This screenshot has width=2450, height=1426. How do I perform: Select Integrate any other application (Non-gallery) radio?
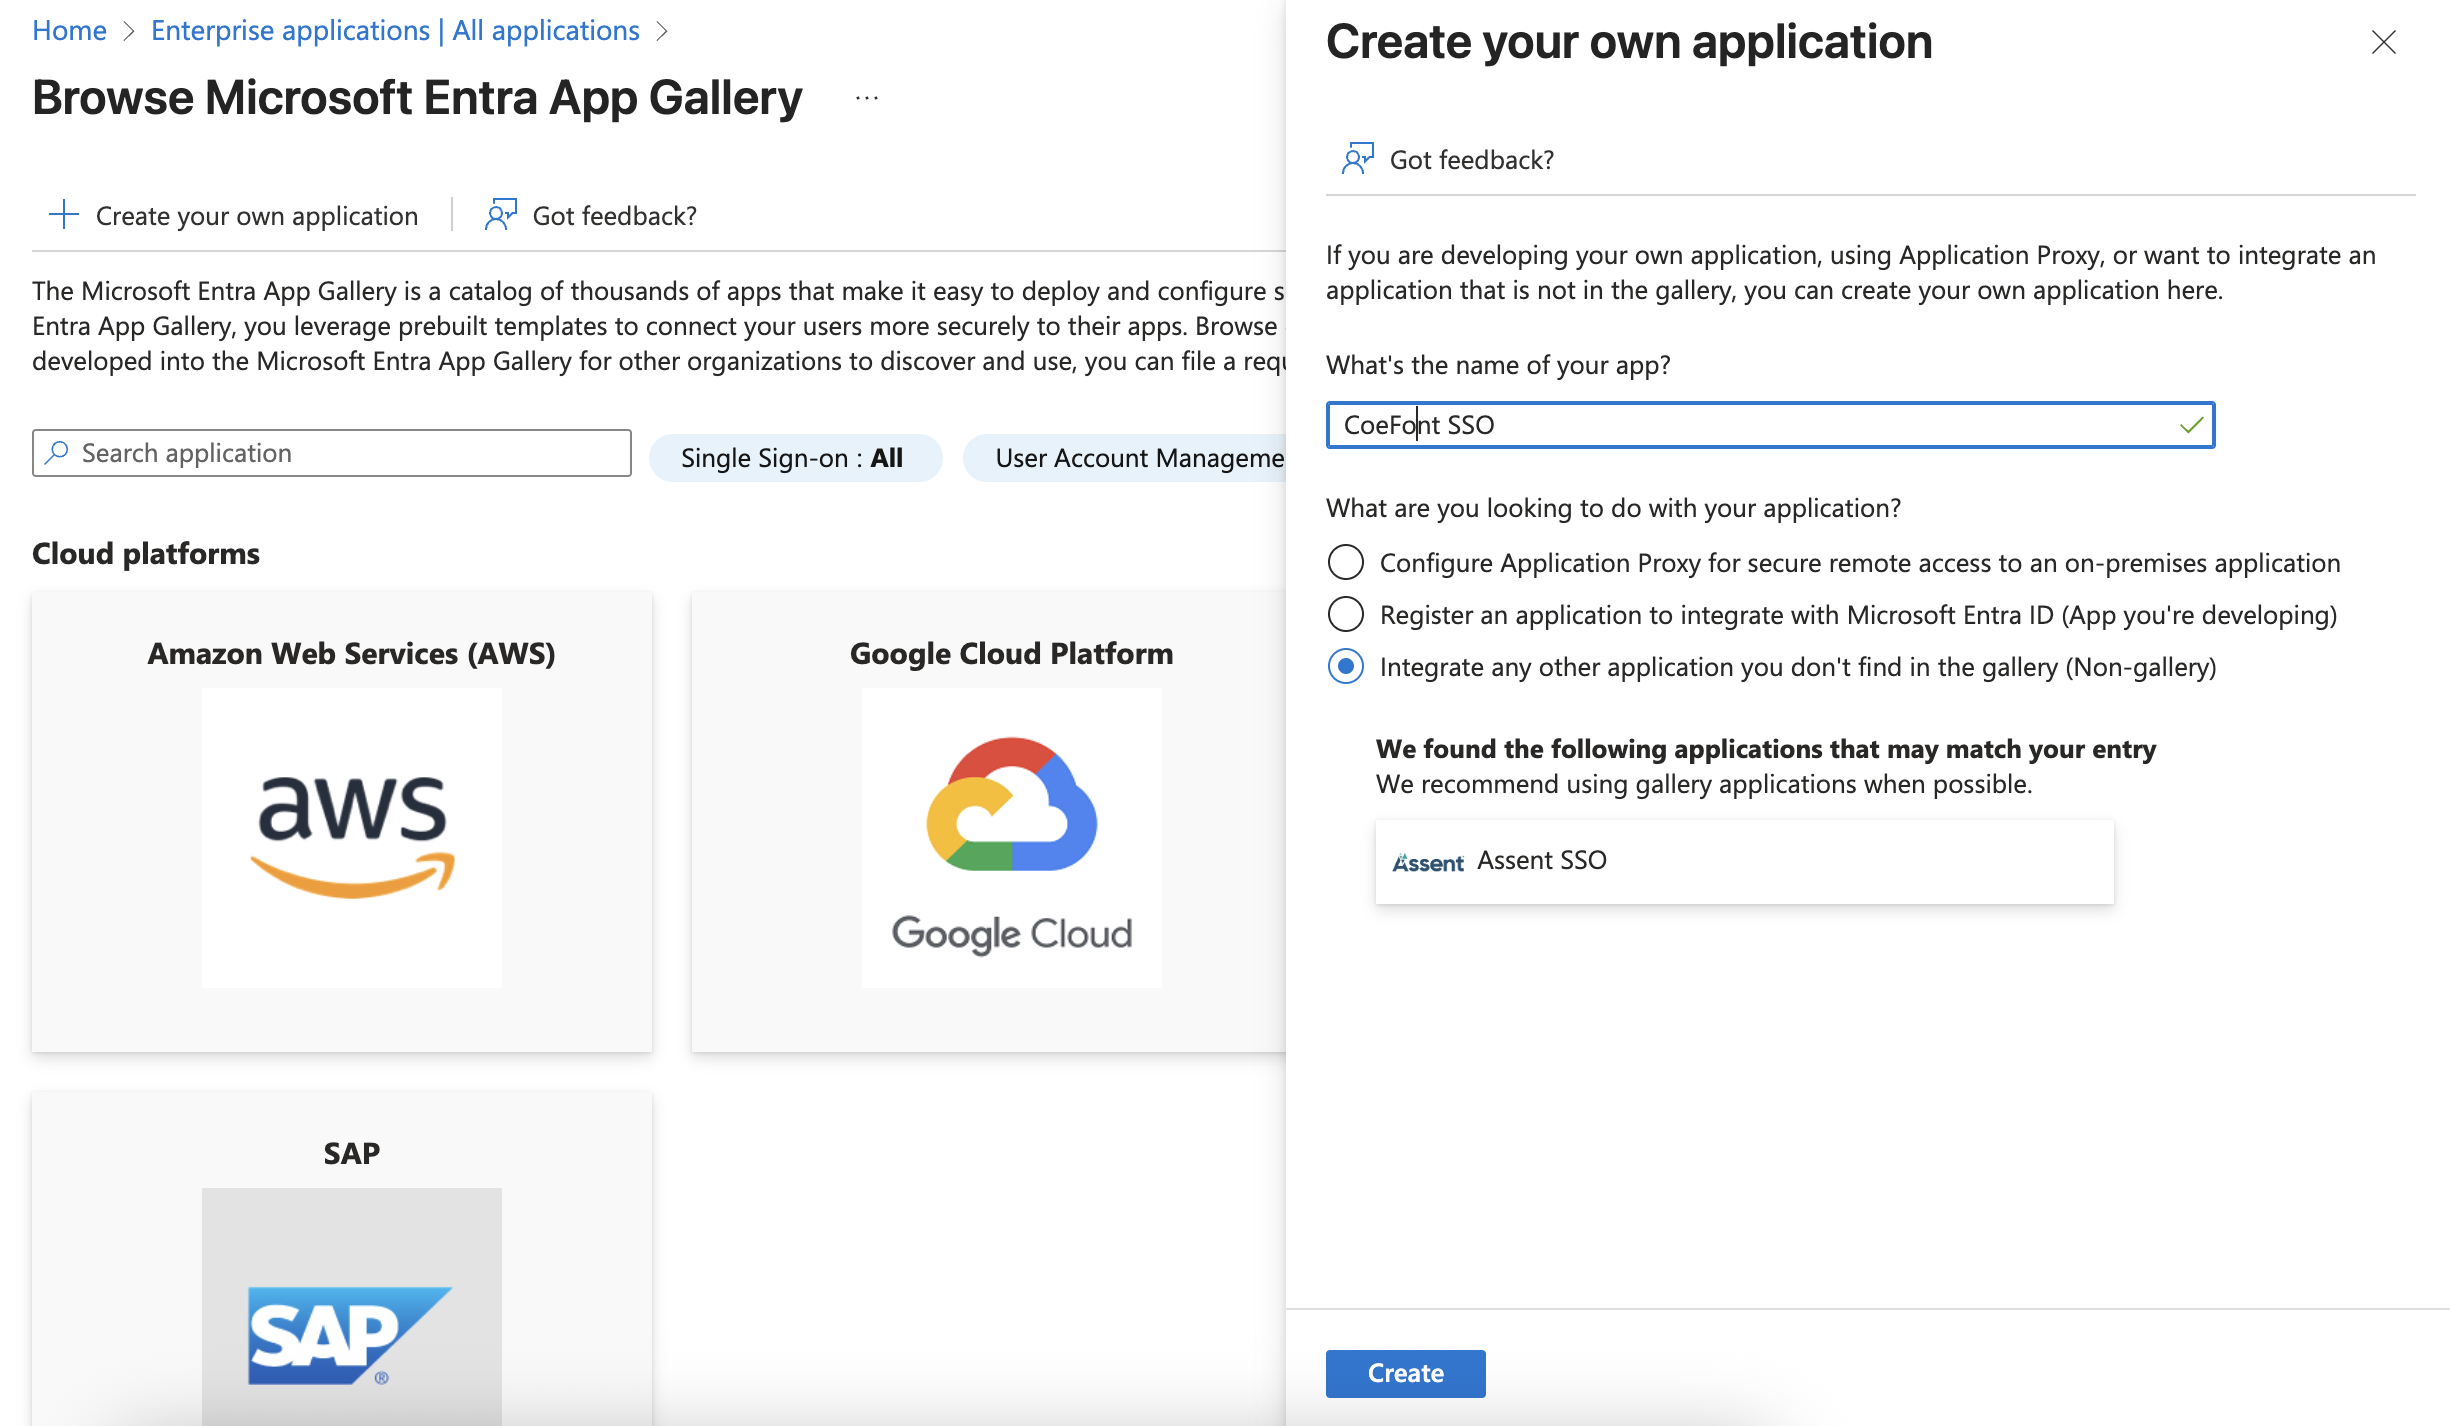pyautogui.click(x=1346, y=666)
